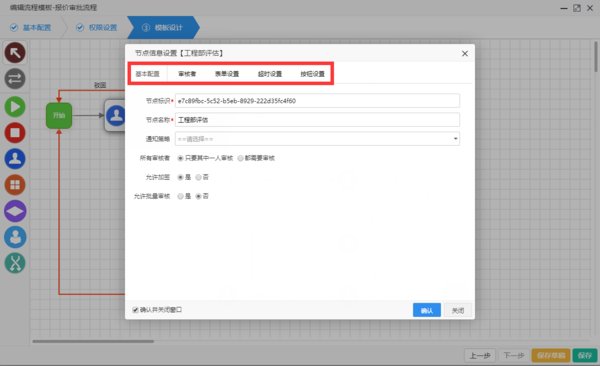
Task: Select the transition line swap-arrows tool
Action: (15, 79)
